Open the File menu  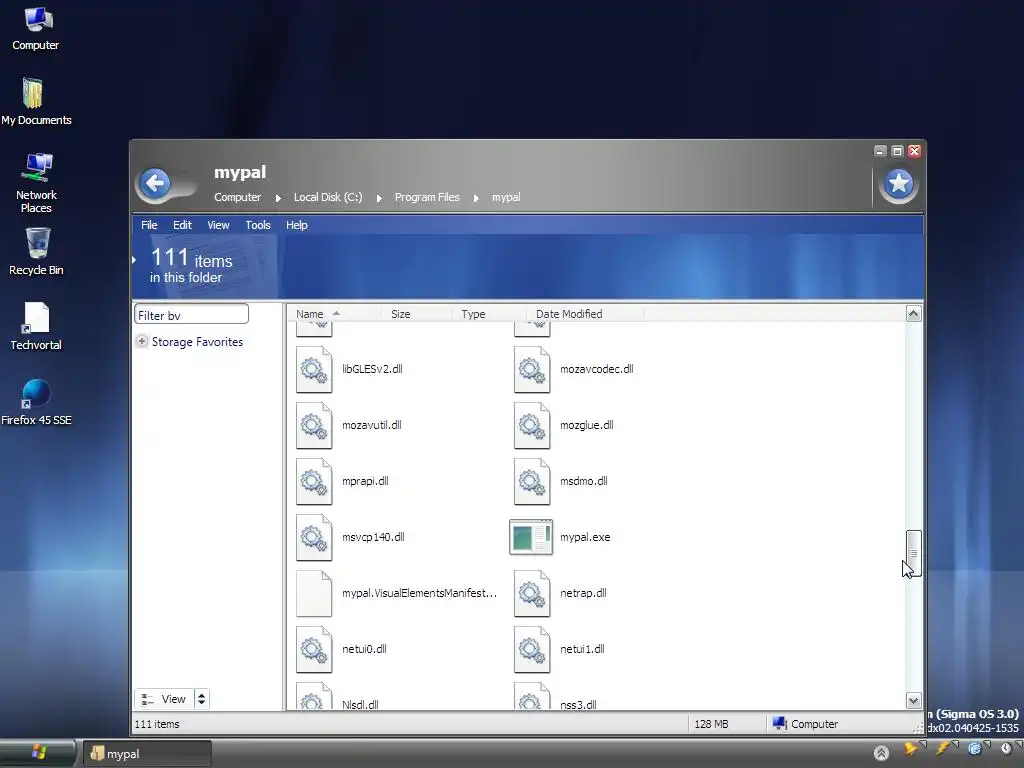149,225
